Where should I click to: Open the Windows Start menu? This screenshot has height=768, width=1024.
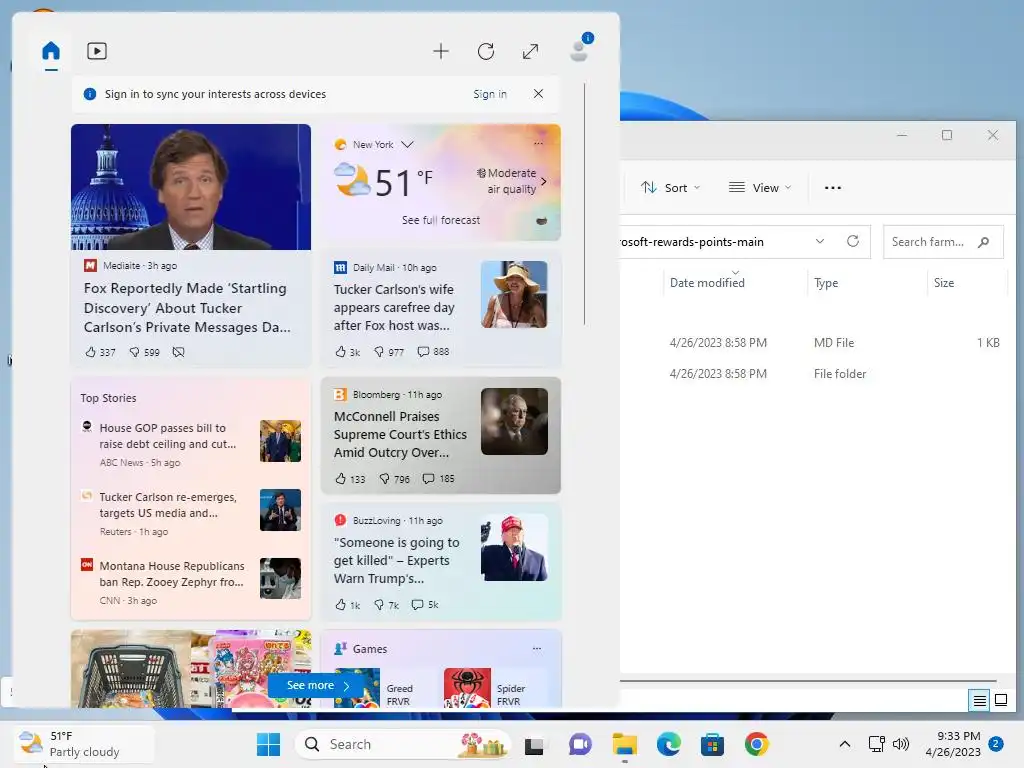coord(268,744)
